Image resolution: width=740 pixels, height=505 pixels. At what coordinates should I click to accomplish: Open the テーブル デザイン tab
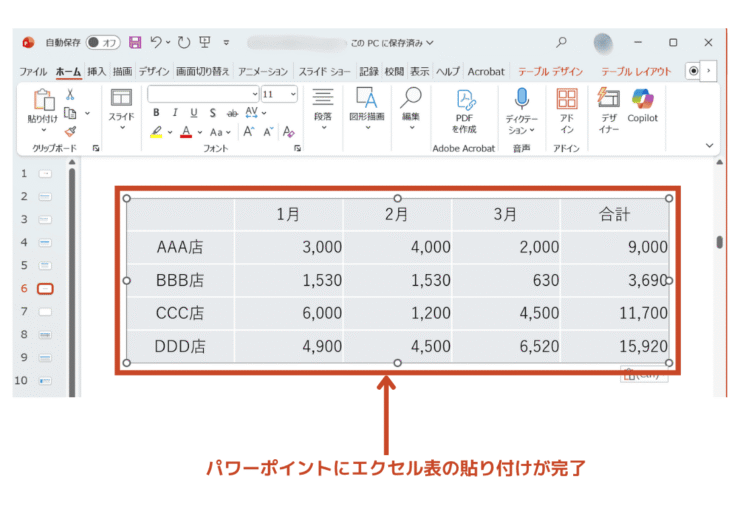coord(550,71)
